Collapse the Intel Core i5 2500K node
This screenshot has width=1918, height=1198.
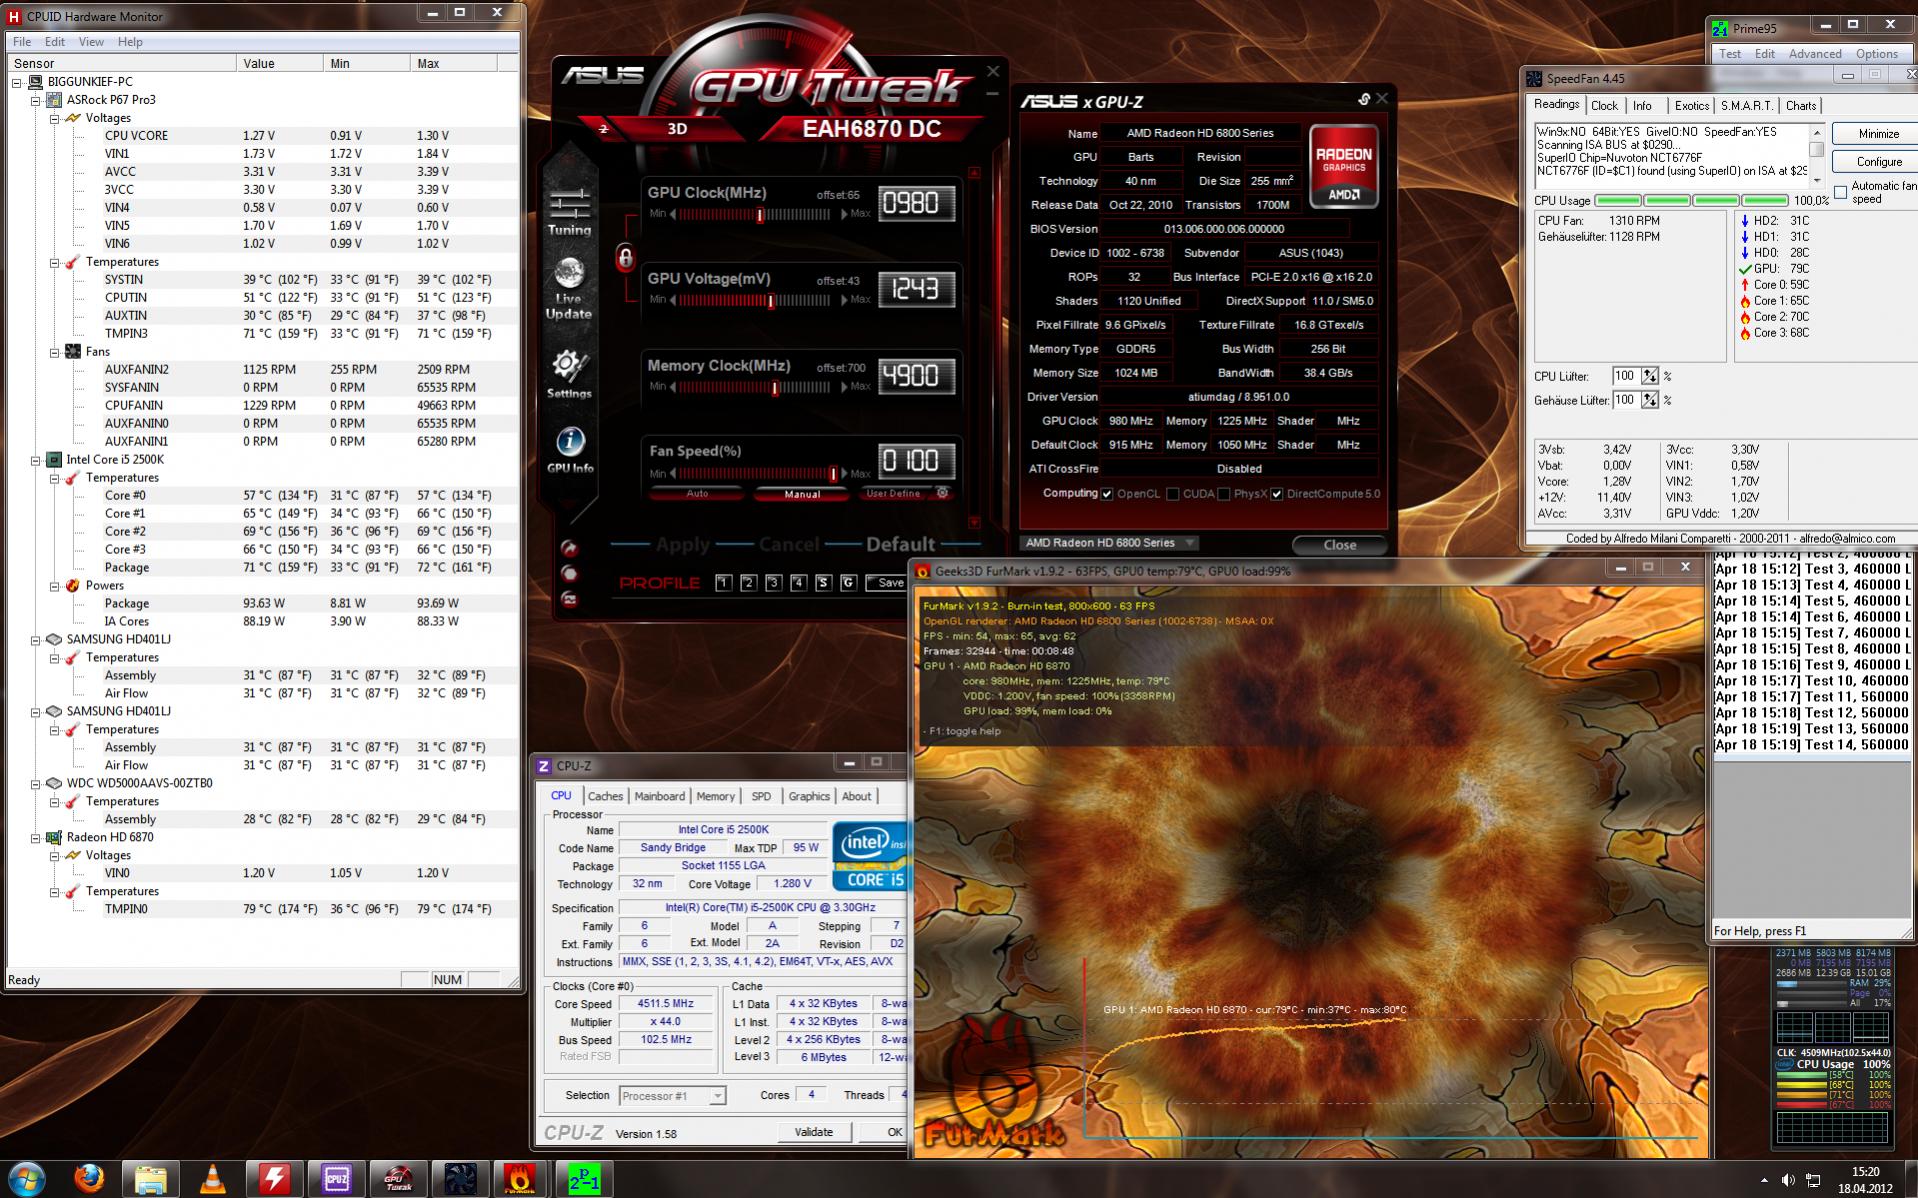(x=36, y=460)
